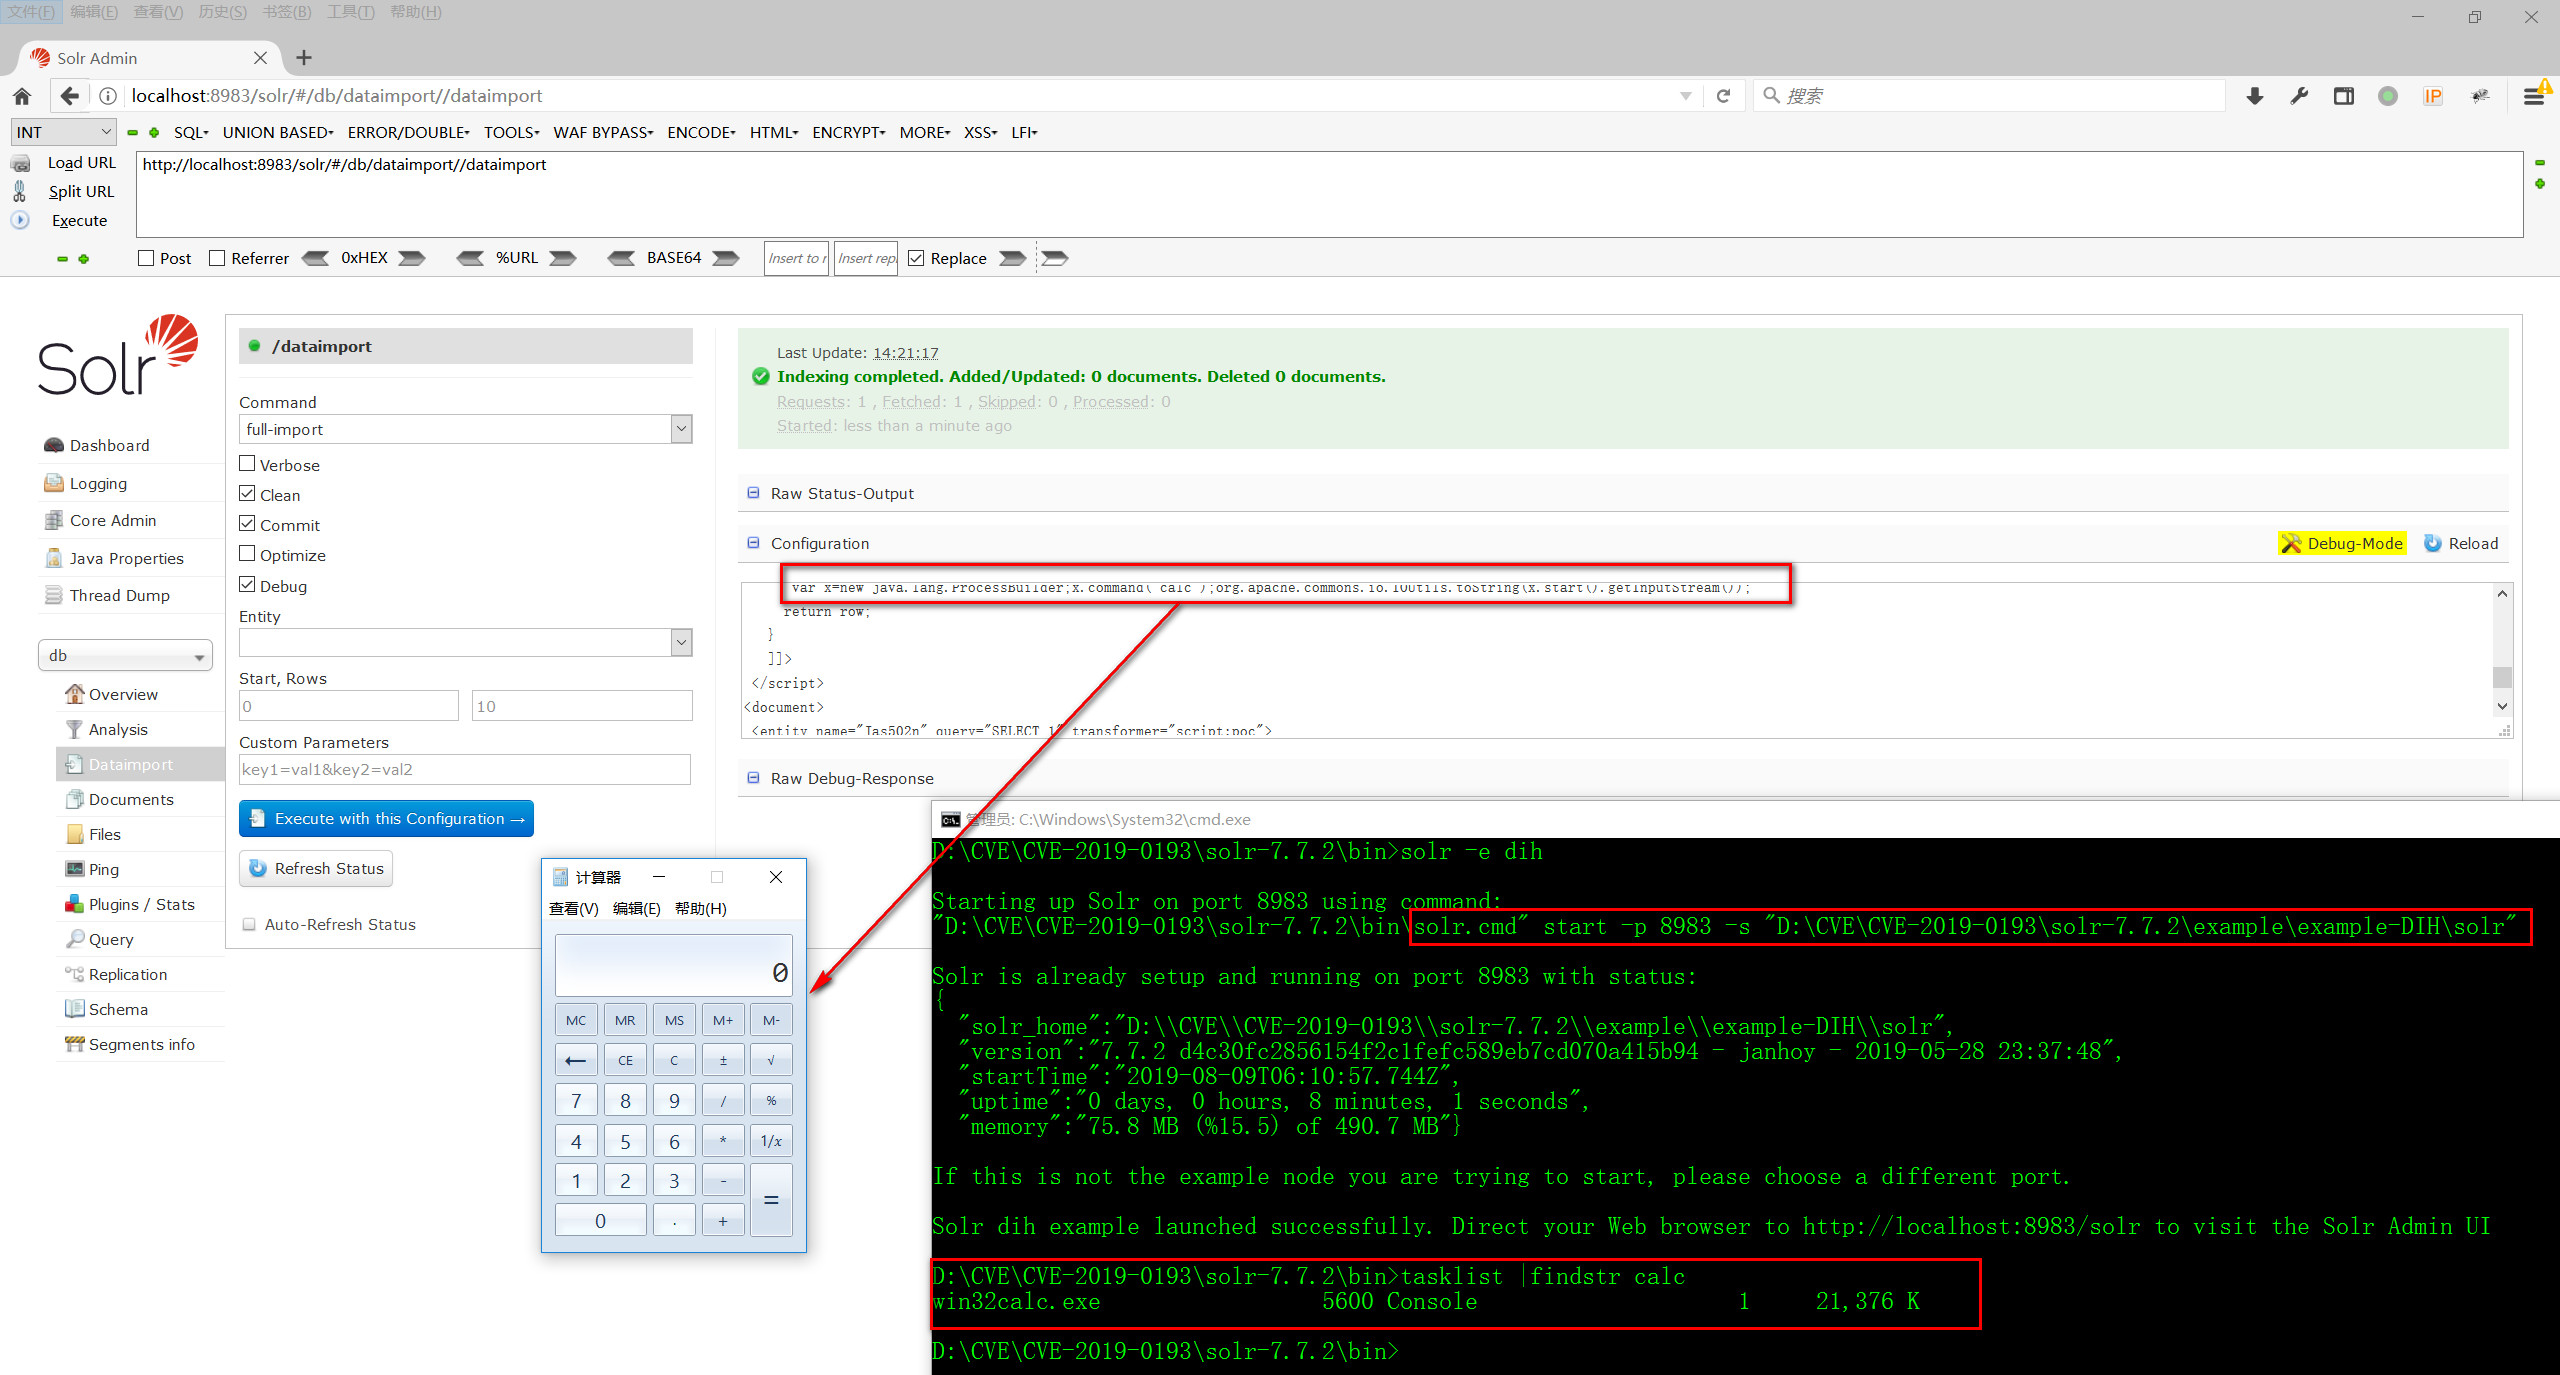Toggle Auto-Refresh Status checkbox
This screenshot has width=2560, height=1375.
tap(249, 924)
